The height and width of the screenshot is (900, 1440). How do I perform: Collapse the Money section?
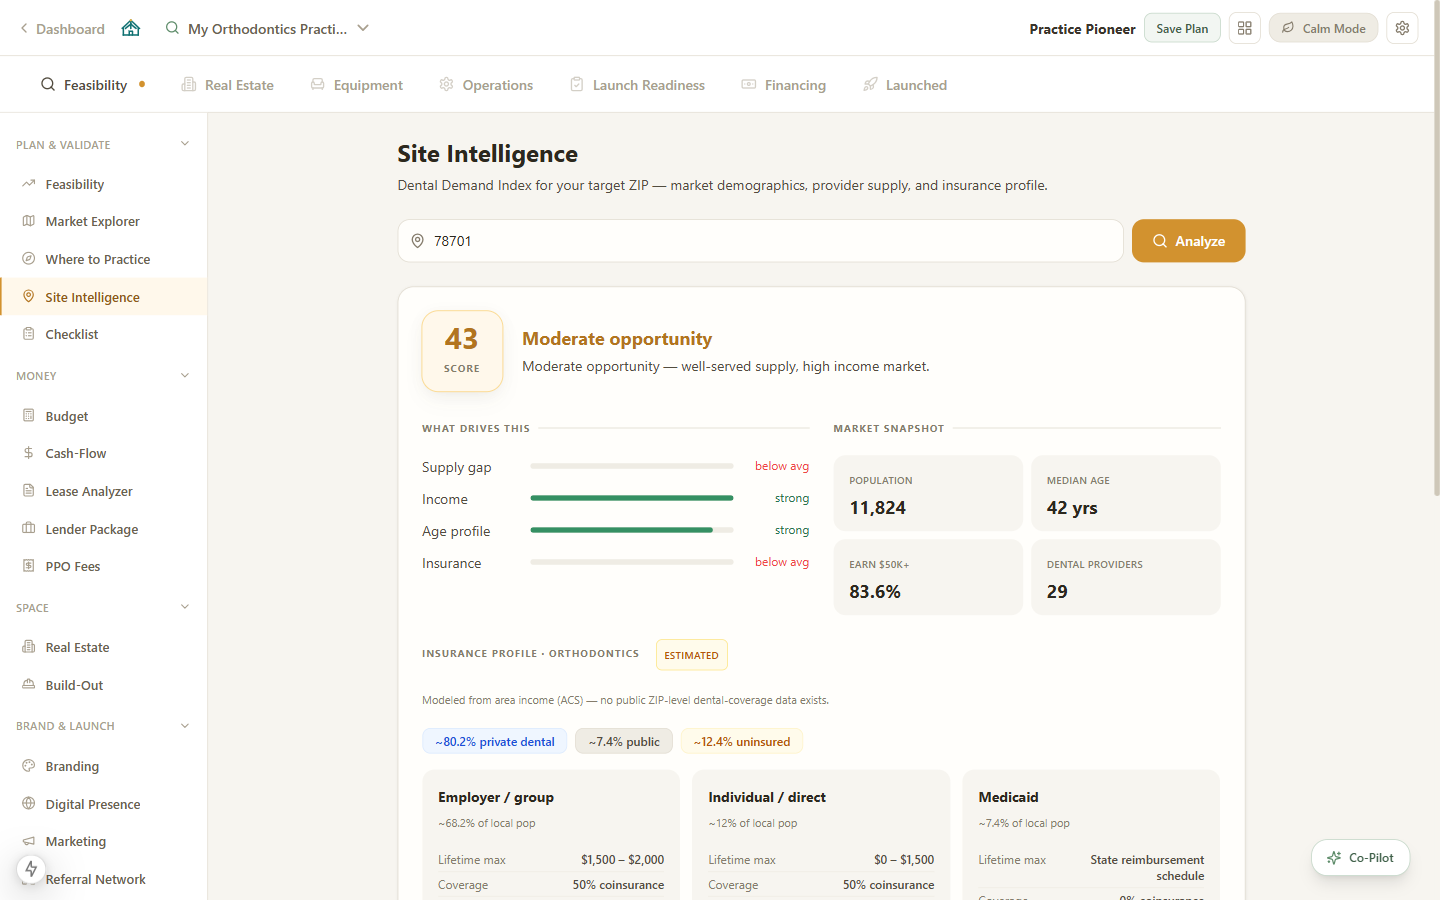[x=185, y=376]
